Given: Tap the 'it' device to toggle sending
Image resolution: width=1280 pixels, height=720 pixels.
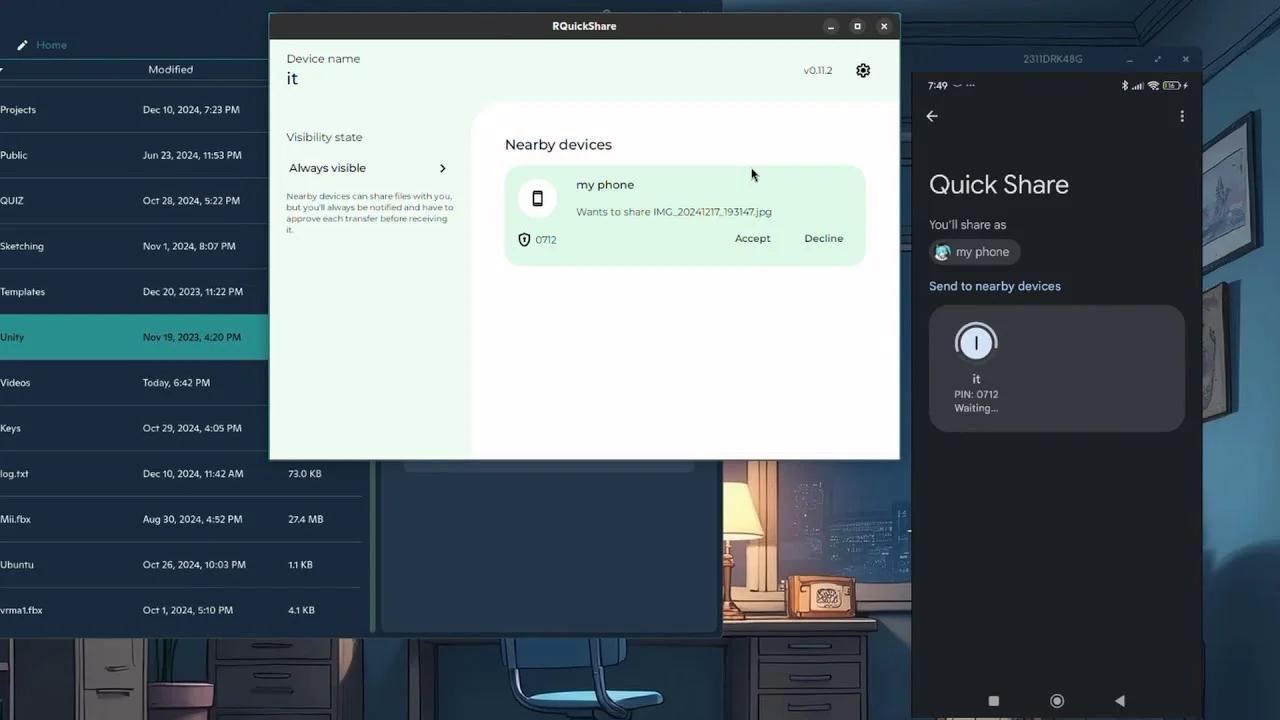Looking at the screenshot, I should [1056, 367].
